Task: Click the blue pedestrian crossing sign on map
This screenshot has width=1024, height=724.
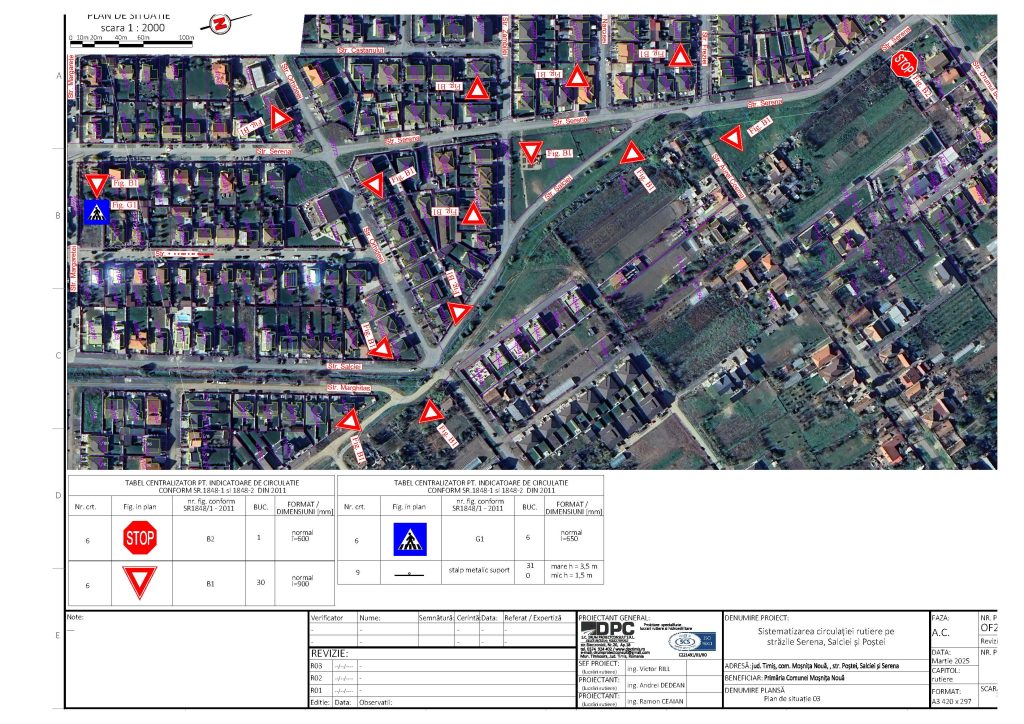Action: point(97,211)
